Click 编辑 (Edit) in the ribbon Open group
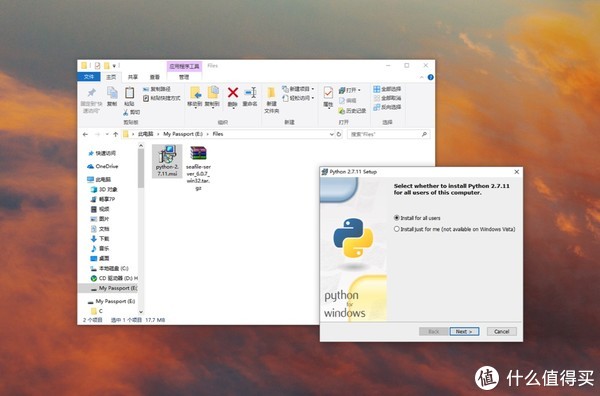 pos(347,101)
